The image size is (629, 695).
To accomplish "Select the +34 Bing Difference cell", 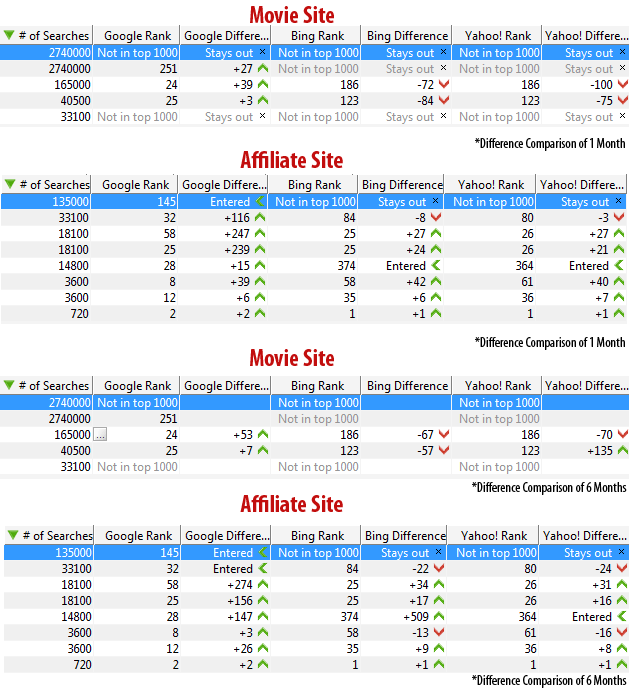I will (404, 584).
